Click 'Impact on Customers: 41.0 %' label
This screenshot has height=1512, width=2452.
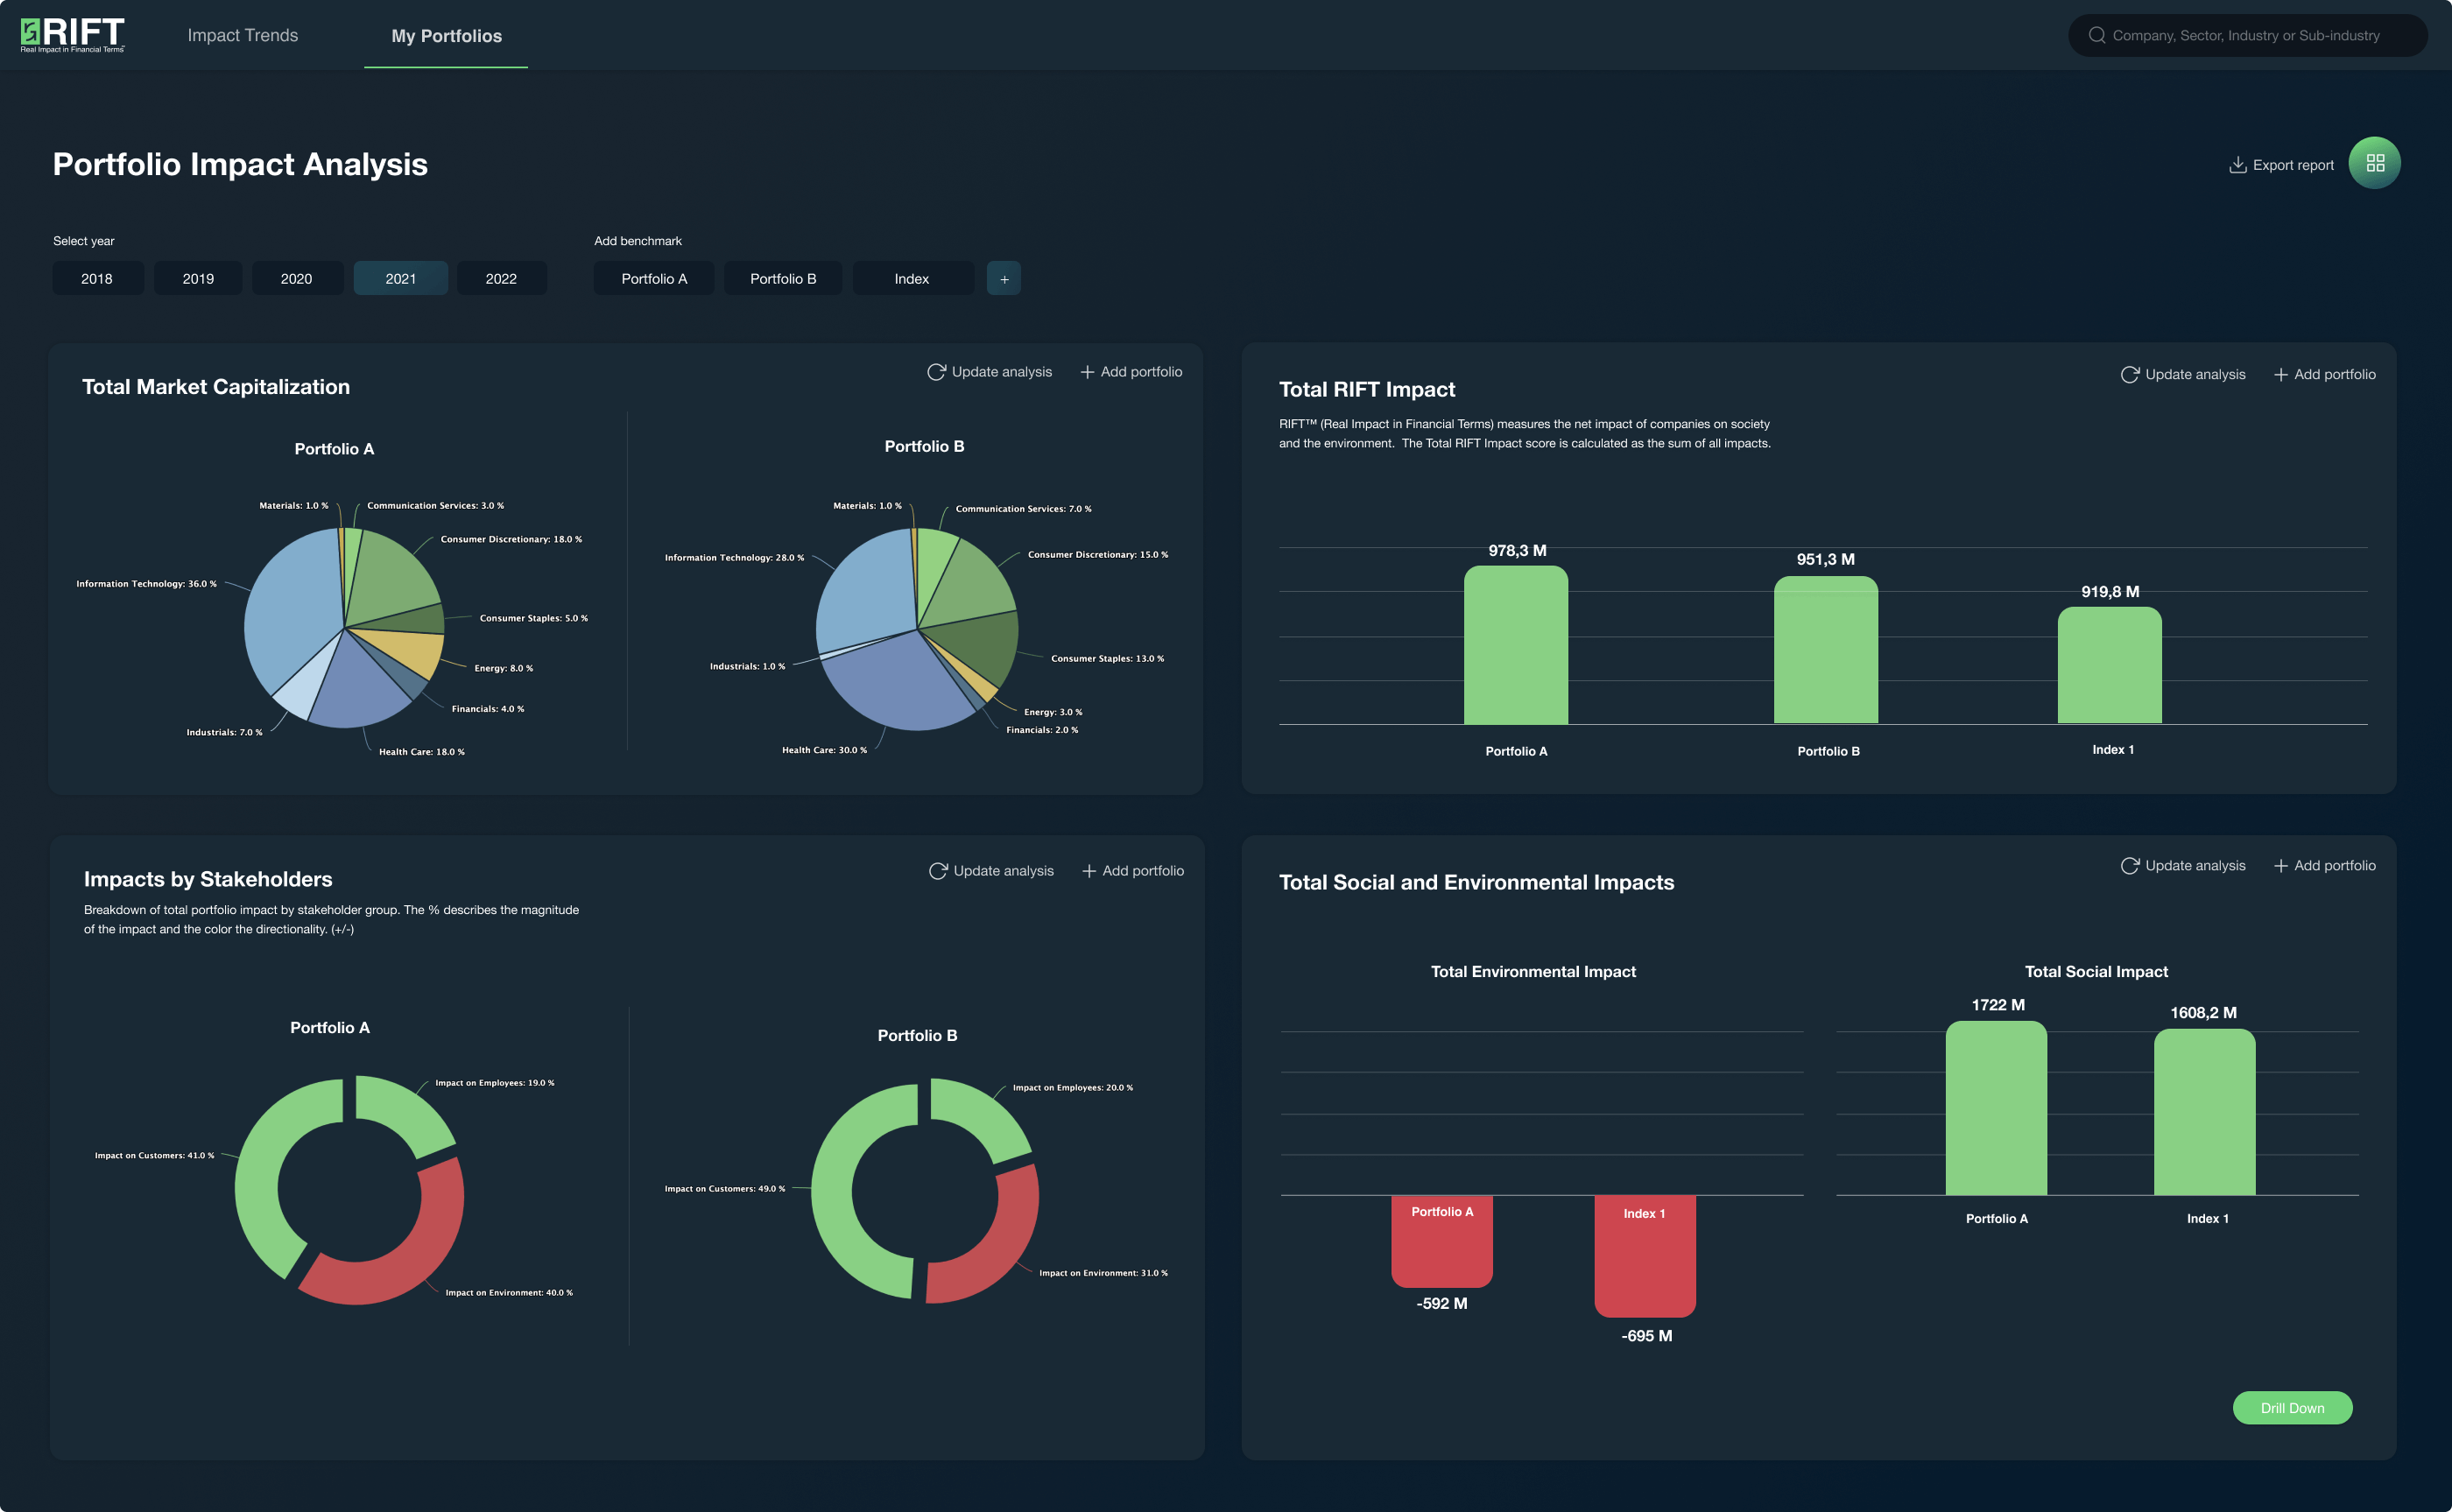click(x=154, y=1156)
